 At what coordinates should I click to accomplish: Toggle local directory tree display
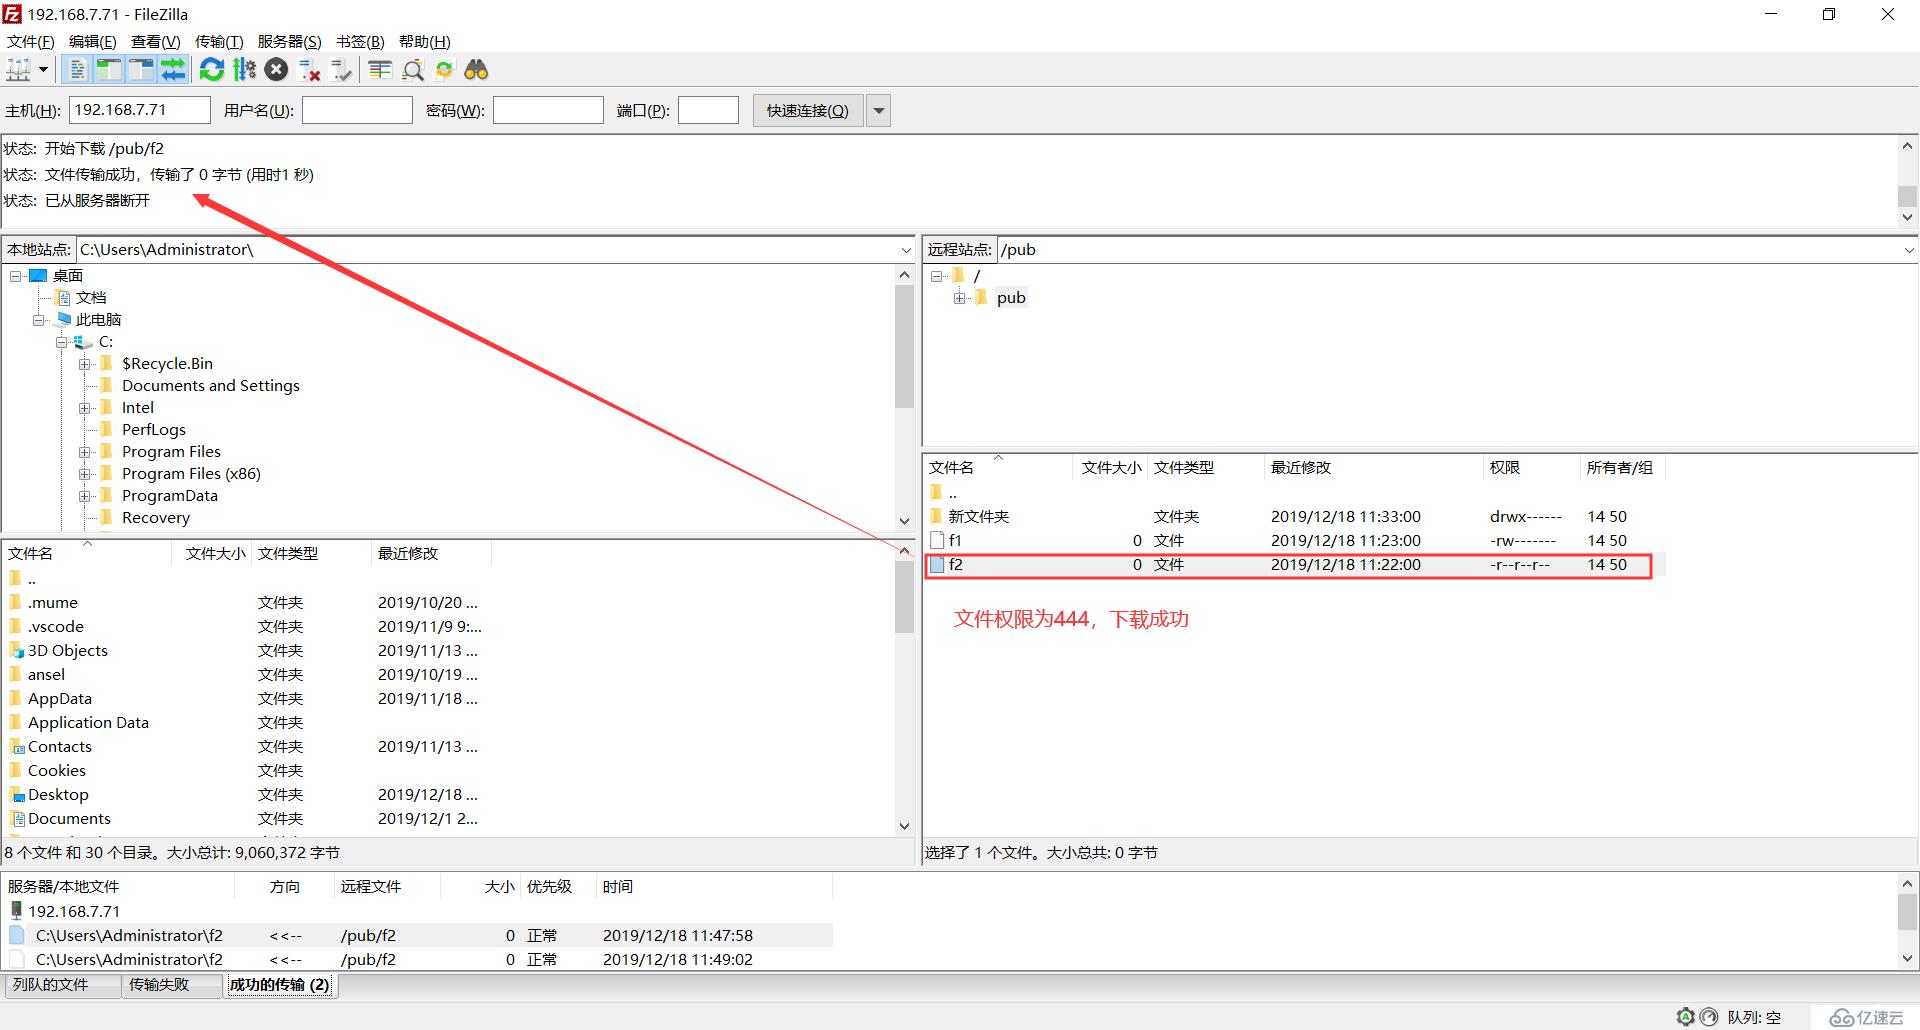tap(109, 70)
